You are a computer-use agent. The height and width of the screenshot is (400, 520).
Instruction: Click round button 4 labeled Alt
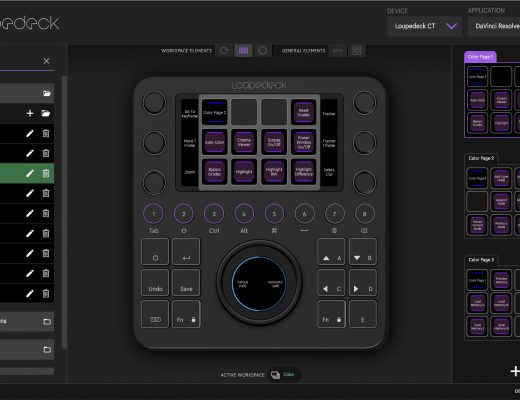coord(244,214)
